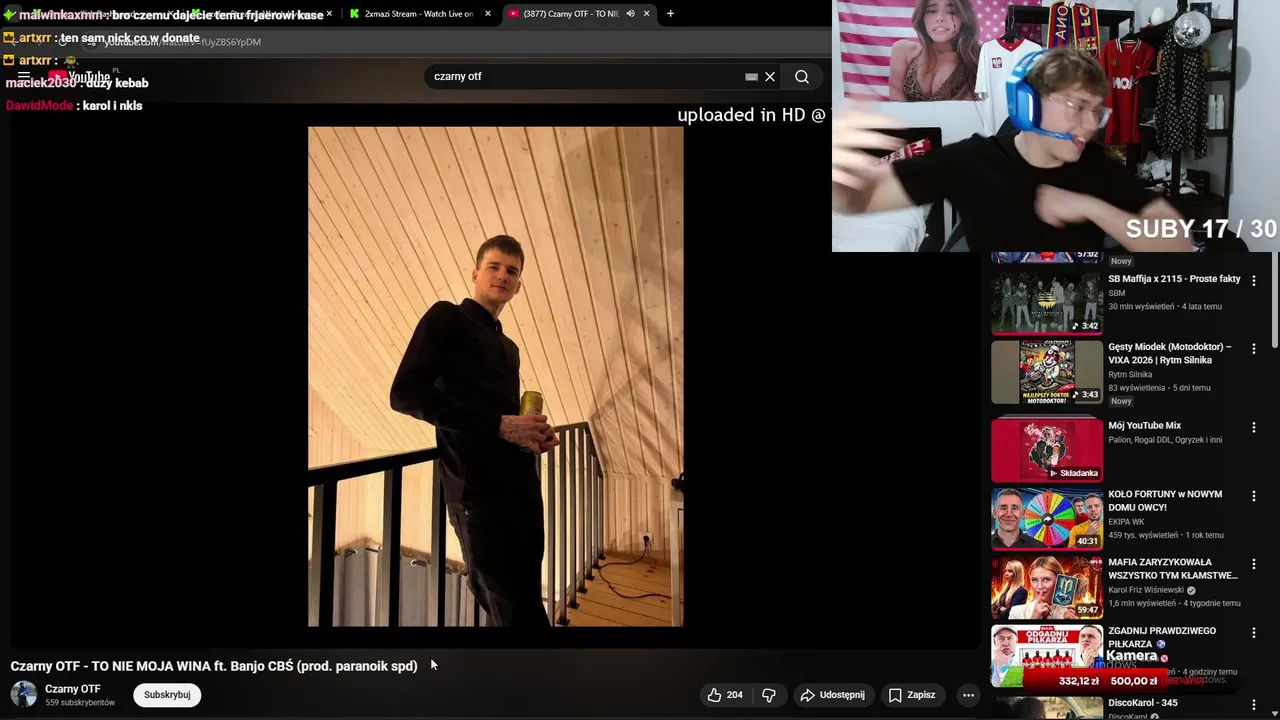Dislike the video with the thumbs-down button

(769, 695)
